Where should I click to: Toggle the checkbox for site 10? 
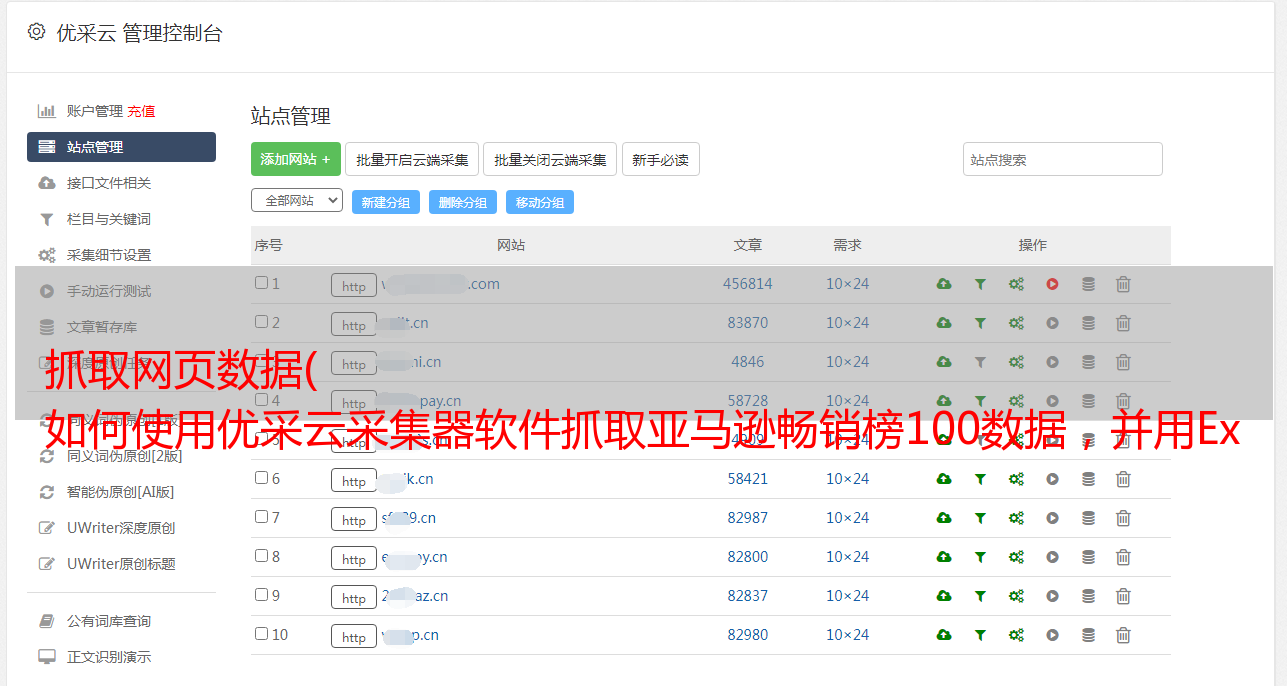point(261,634)
